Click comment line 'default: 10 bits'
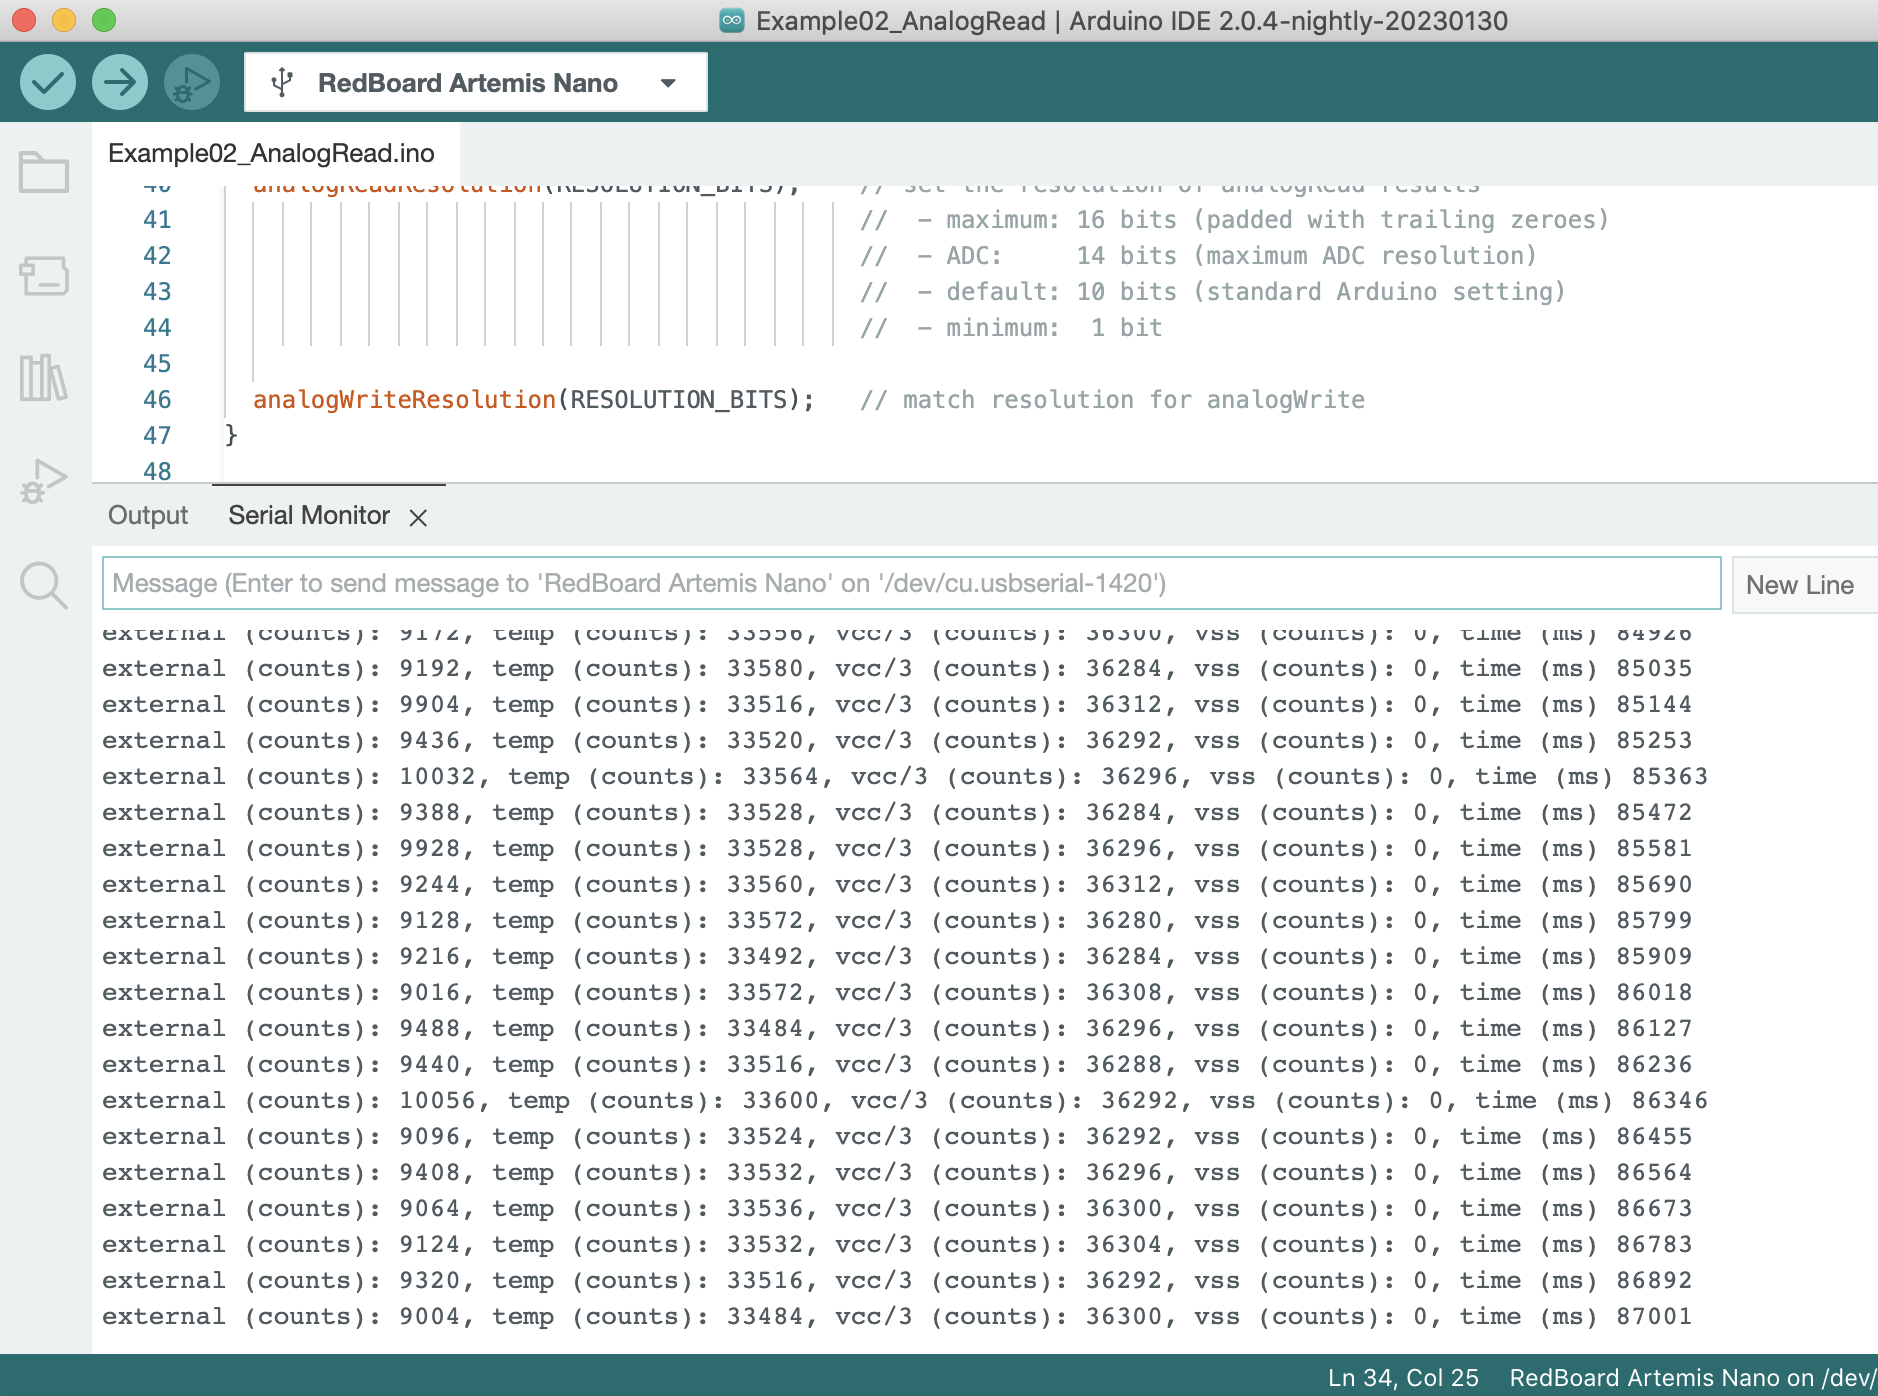 point(1212,292)
